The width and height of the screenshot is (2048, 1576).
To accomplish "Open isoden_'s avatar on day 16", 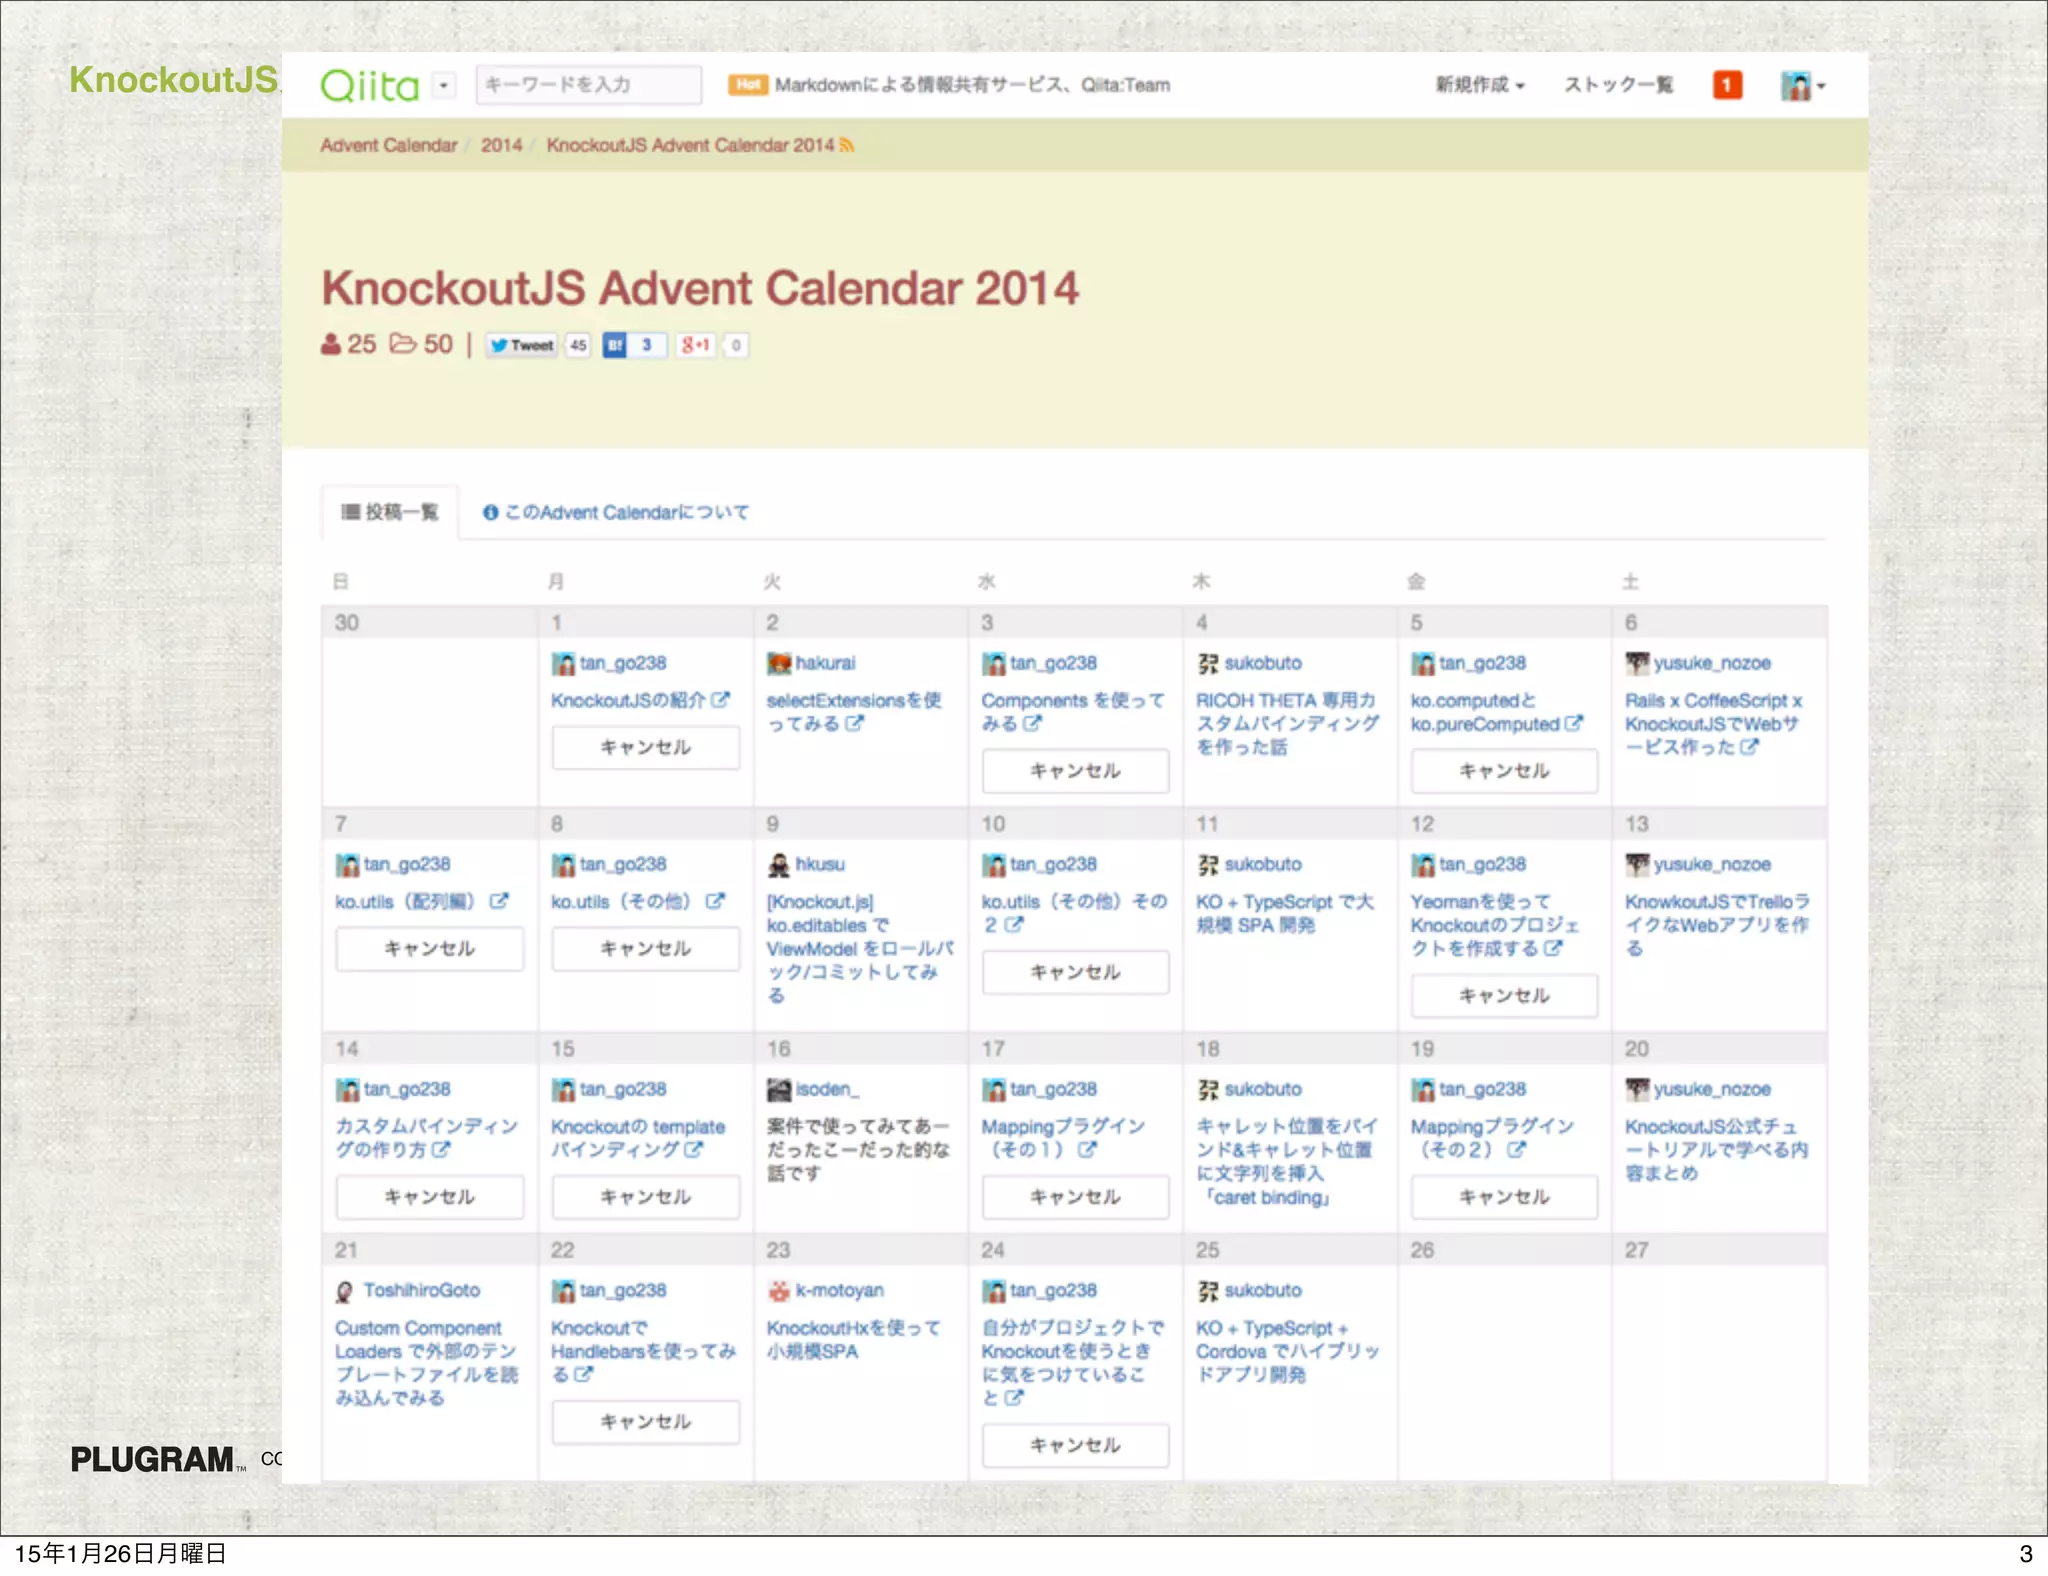I will (779, 1089).
